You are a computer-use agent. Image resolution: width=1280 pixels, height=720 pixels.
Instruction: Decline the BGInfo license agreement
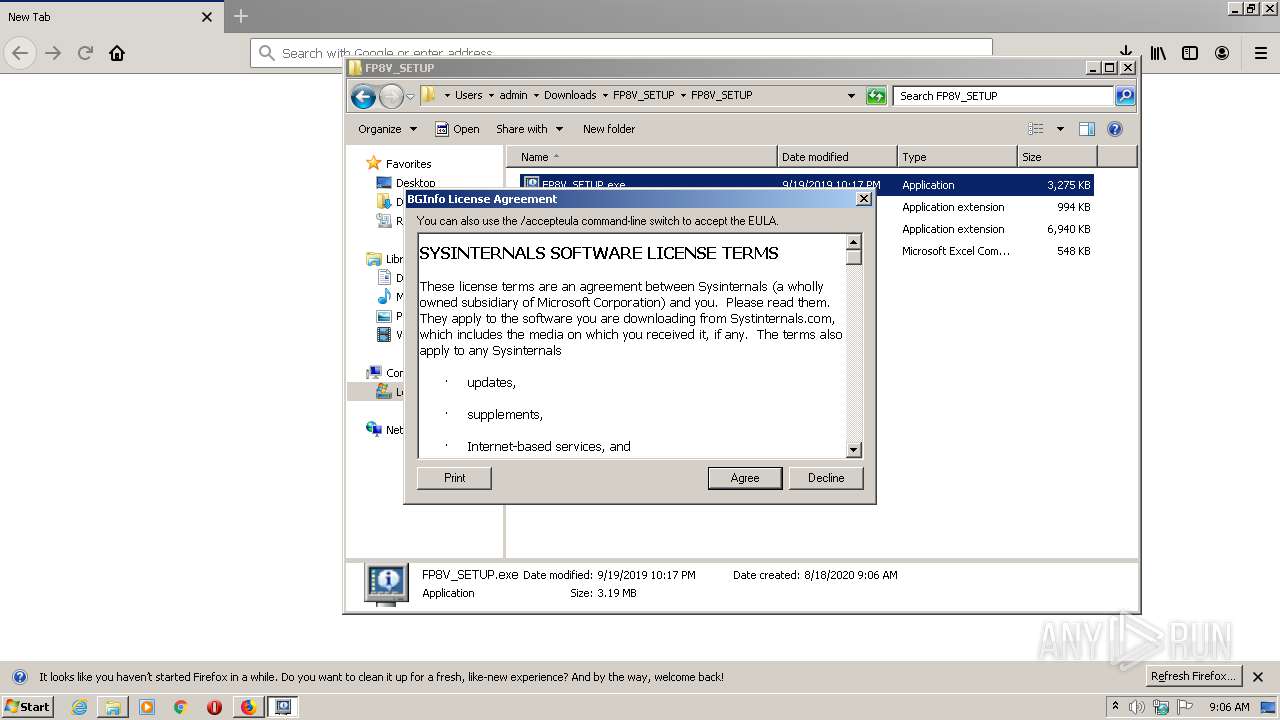click(x=826, y=478)
